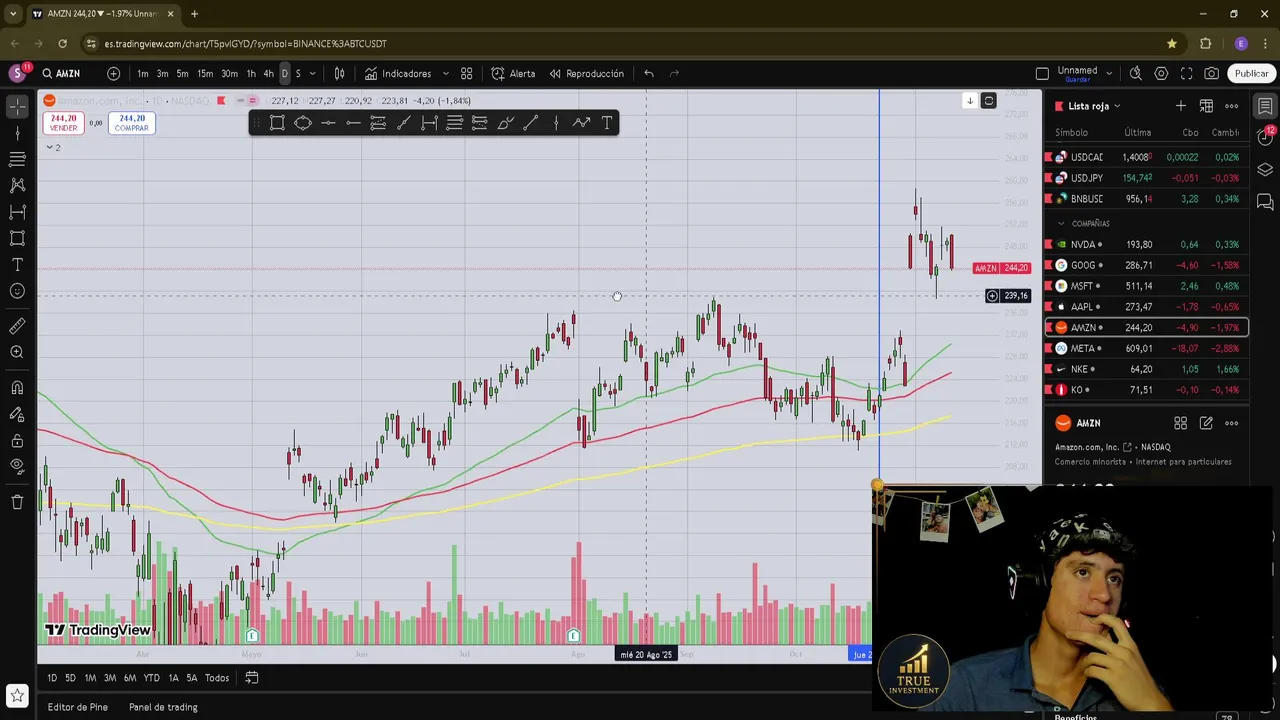The image size is (1280, 720).
Task: Select ellipse shape in floating toolbar
Action: point(302,123)
